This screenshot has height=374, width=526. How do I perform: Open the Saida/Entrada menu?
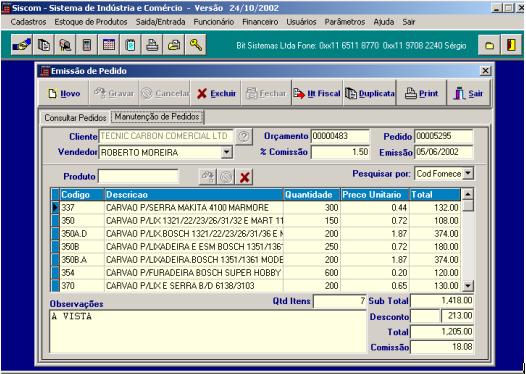[160, 22]
